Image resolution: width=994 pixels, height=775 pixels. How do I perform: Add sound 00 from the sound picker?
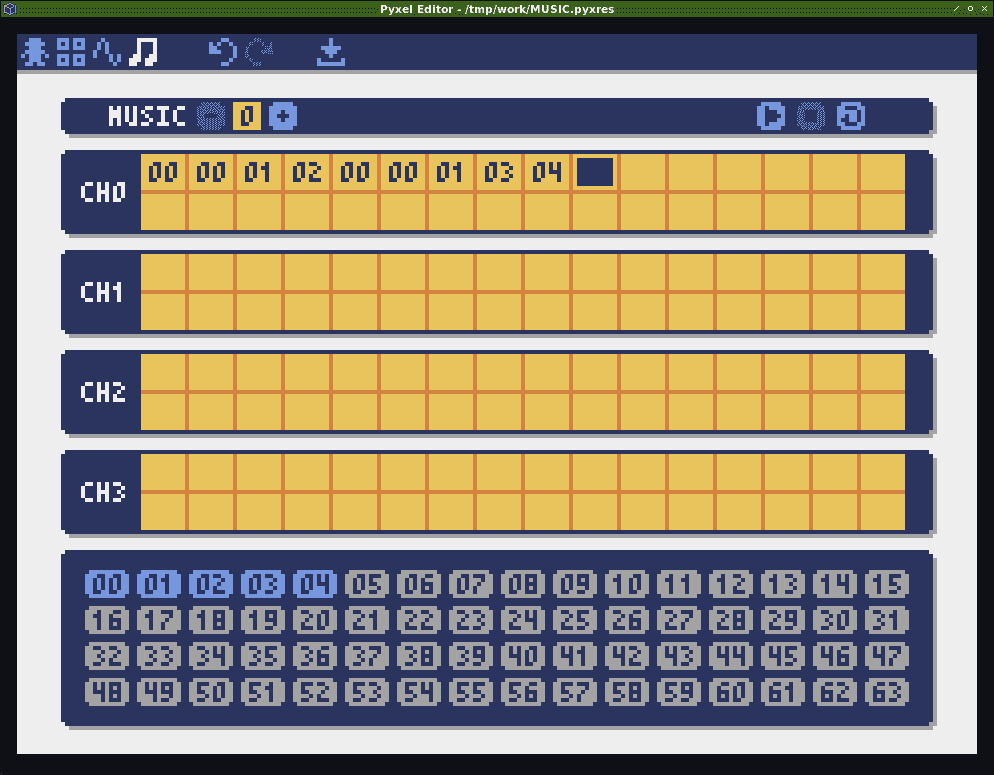(107, 584)
